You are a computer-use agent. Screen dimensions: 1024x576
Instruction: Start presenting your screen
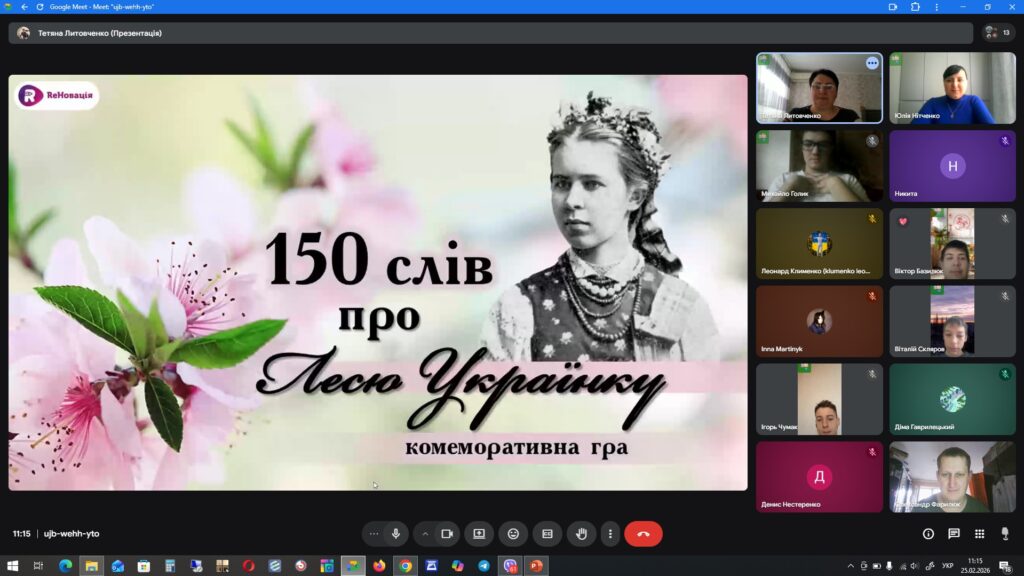479,534
